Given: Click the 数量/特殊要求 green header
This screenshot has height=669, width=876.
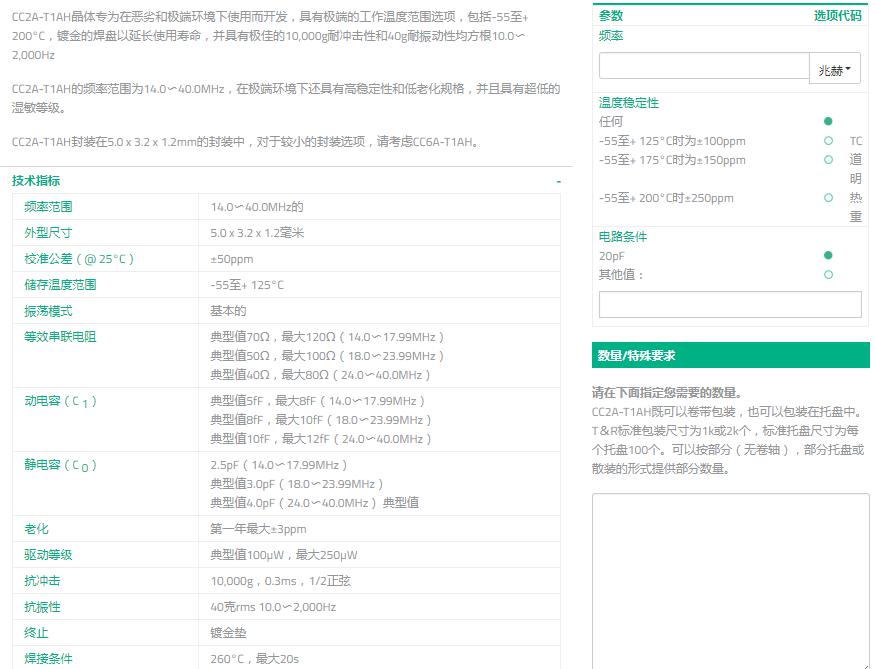Looking at the screenshot, I should click(731, 355).
